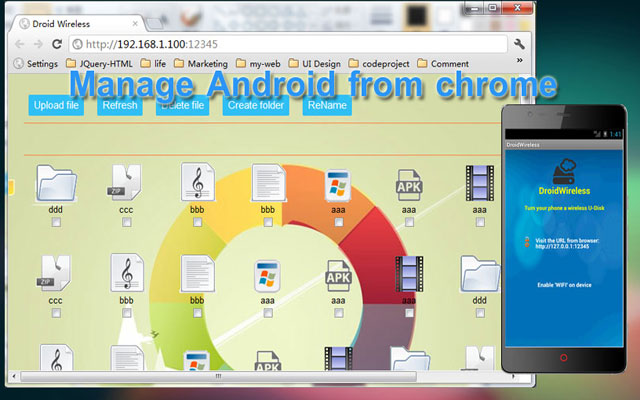Tick the checkbox under second row ccc archive
Image resolution: width=640 pixels, height=400 pixels.
point(56,313)
